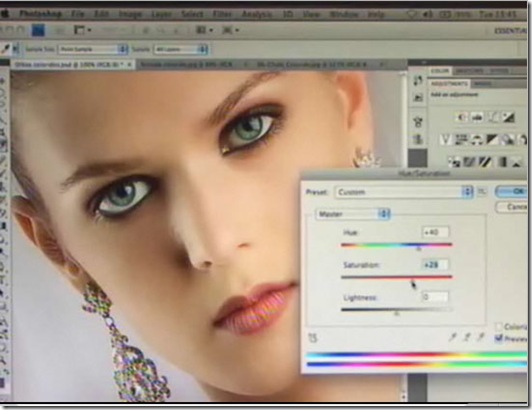Image resolution: width=532 pixels, height=410 pixels.
Task: Open the Arrange Documents dropdown
Action: pyautogui.click(x=205, y=30)
